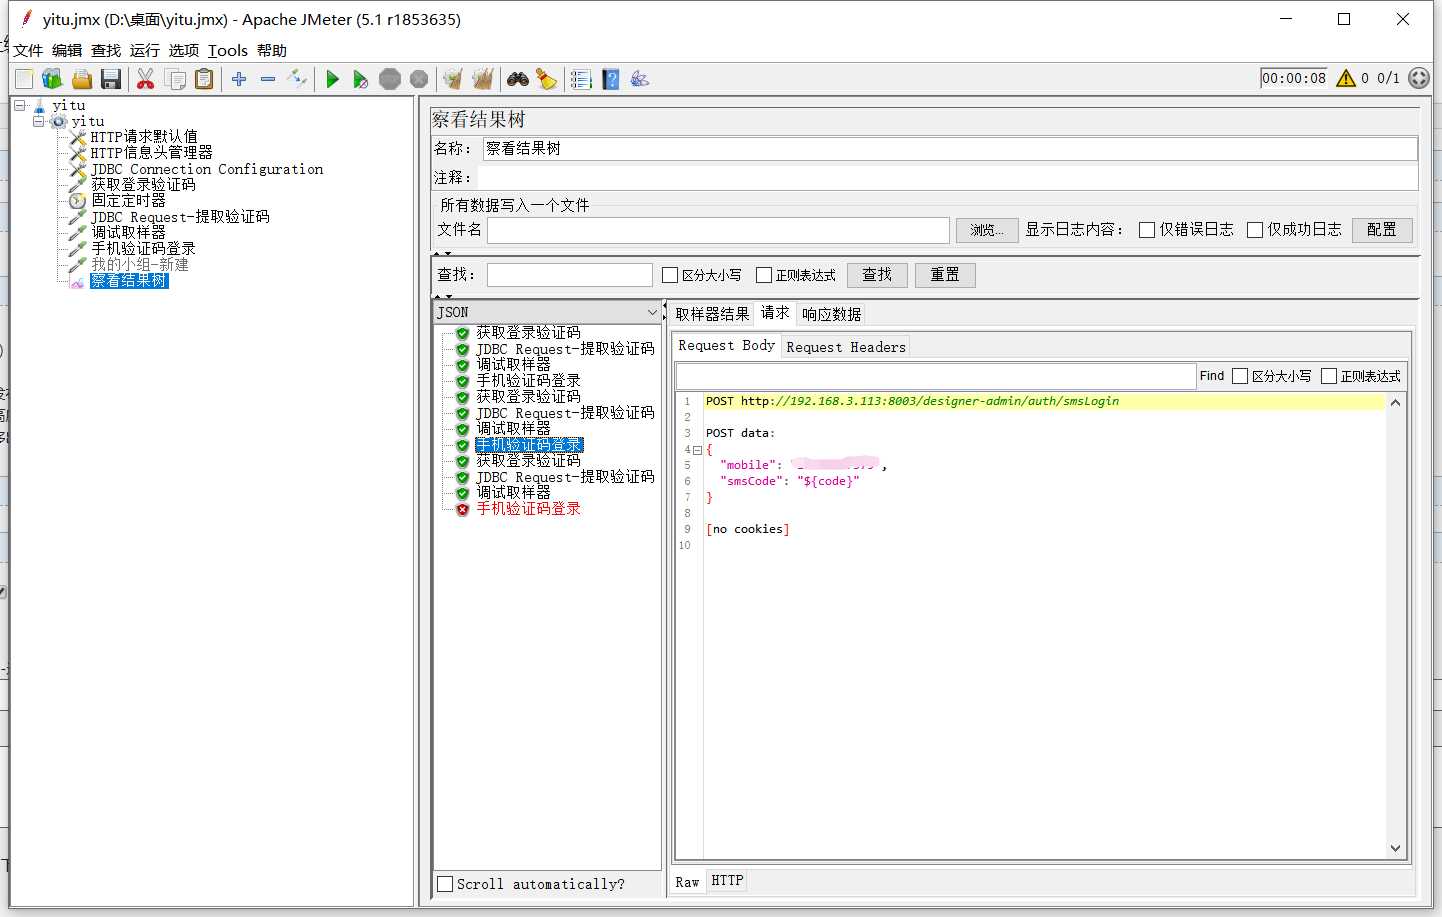This screenshot has height=917, width=1442.
Task: Save the test plan with floppy icon
Action: [x=111, y=79]
